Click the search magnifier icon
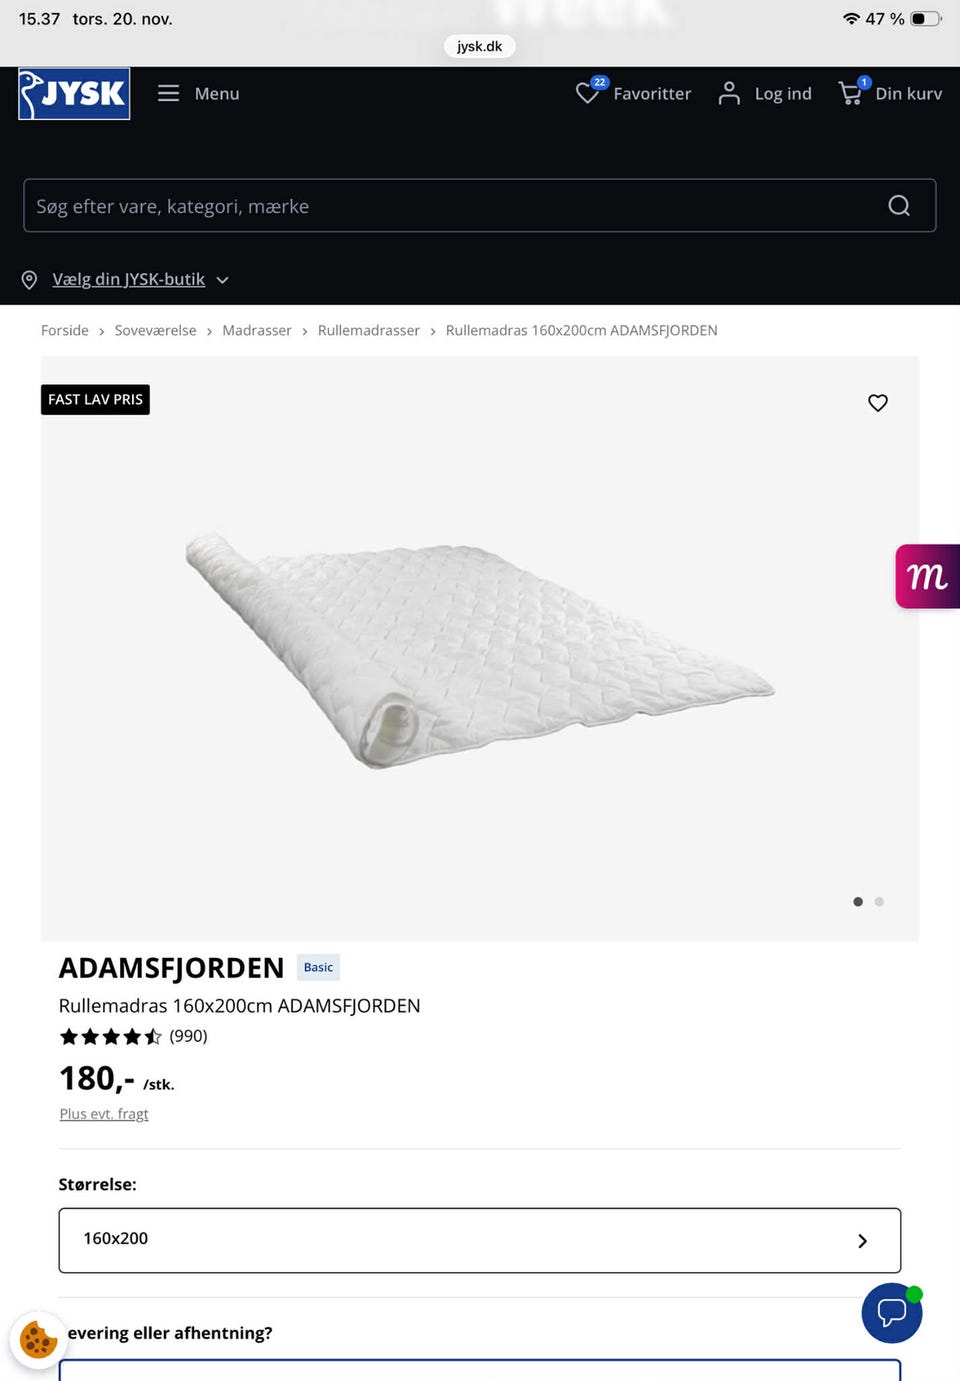960x1381 pixels. point(899,206)
